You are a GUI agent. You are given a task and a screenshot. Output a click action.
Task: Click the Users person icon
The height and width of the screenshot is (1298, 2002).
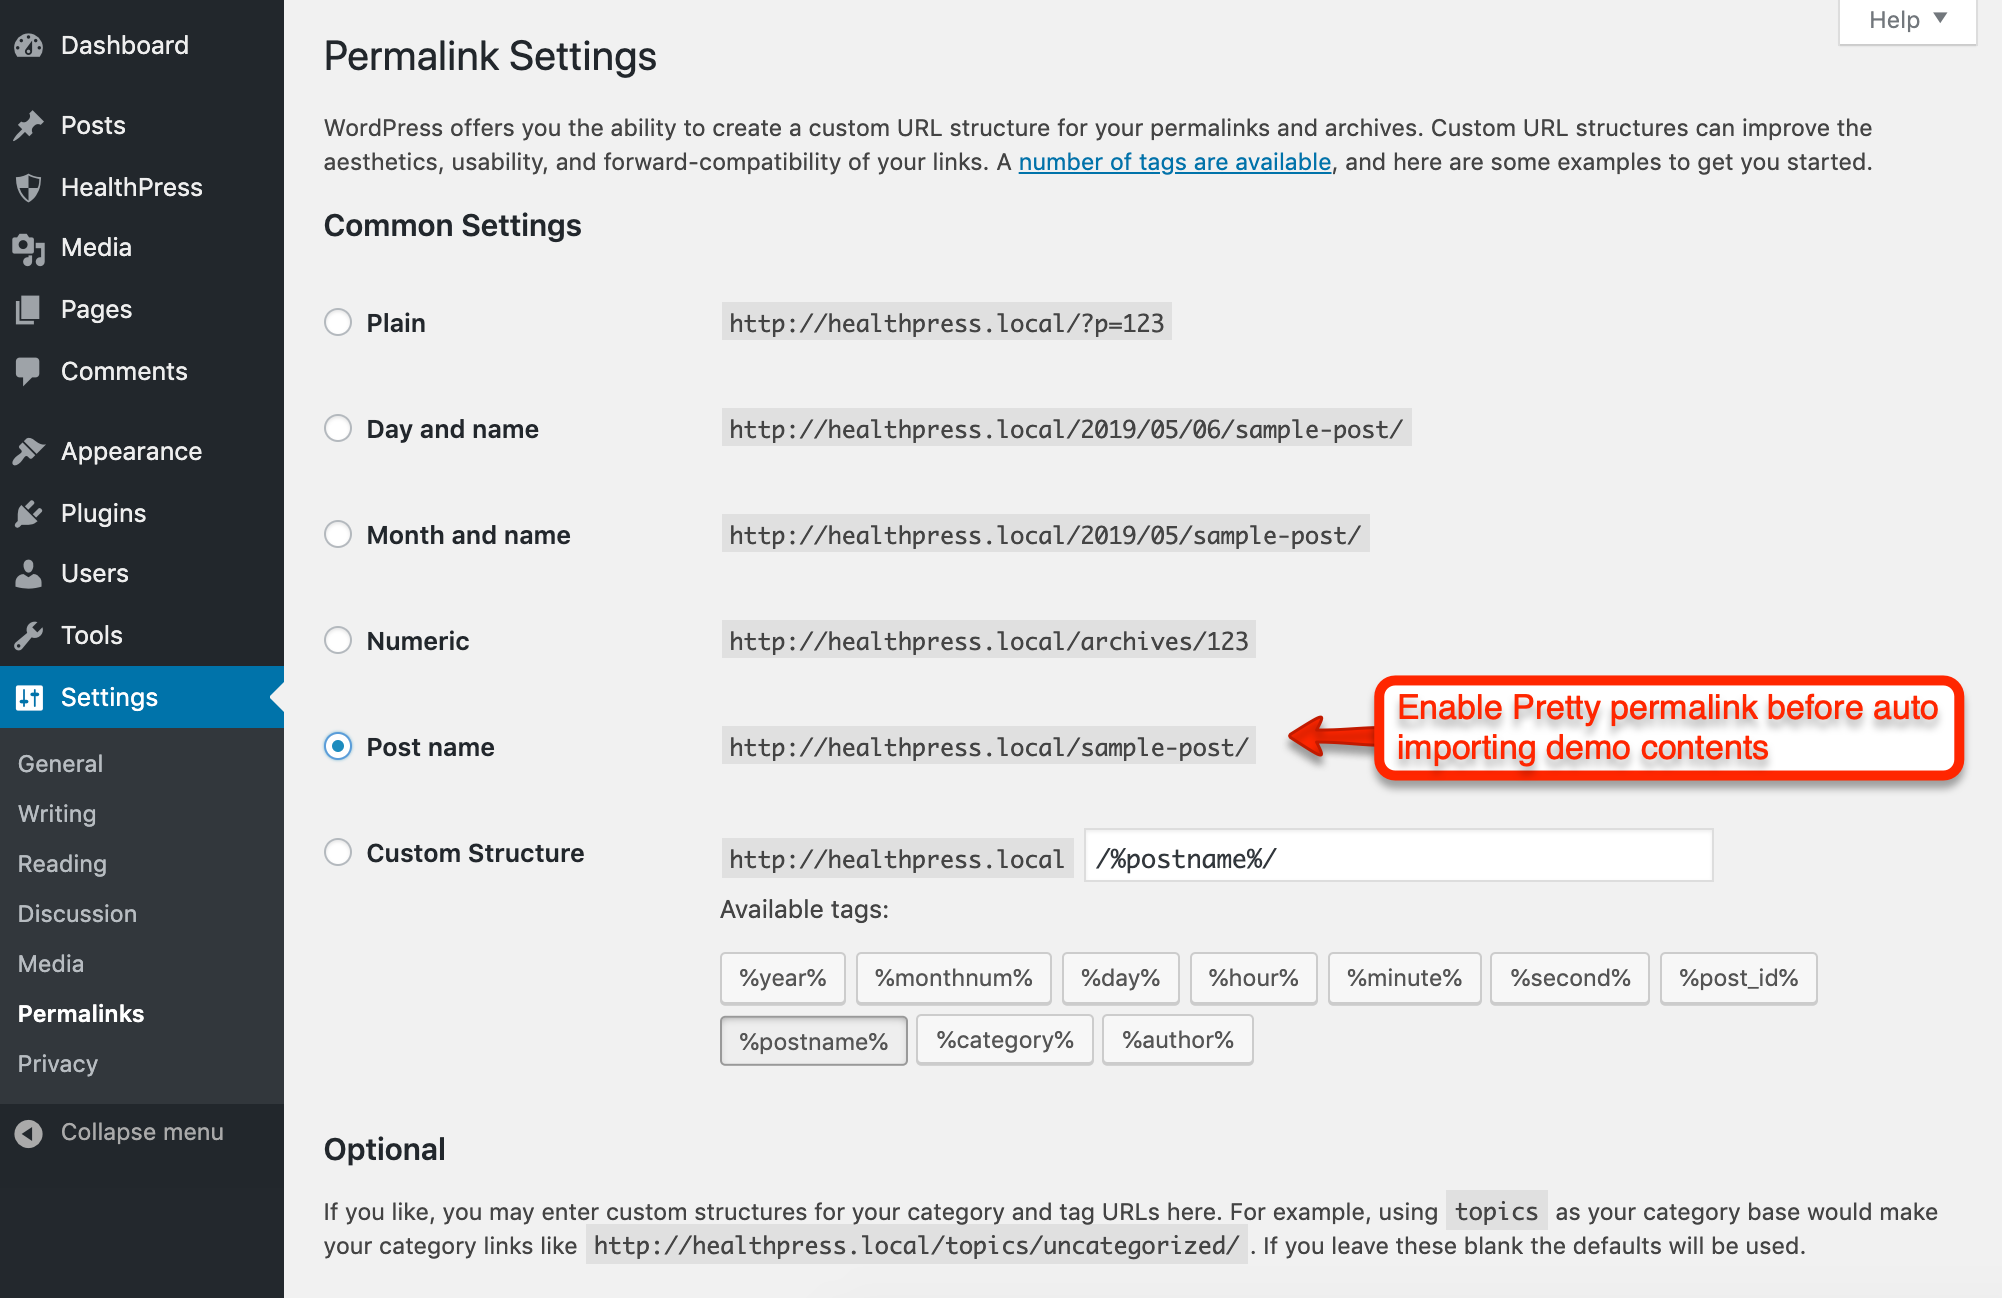point(29,574)
